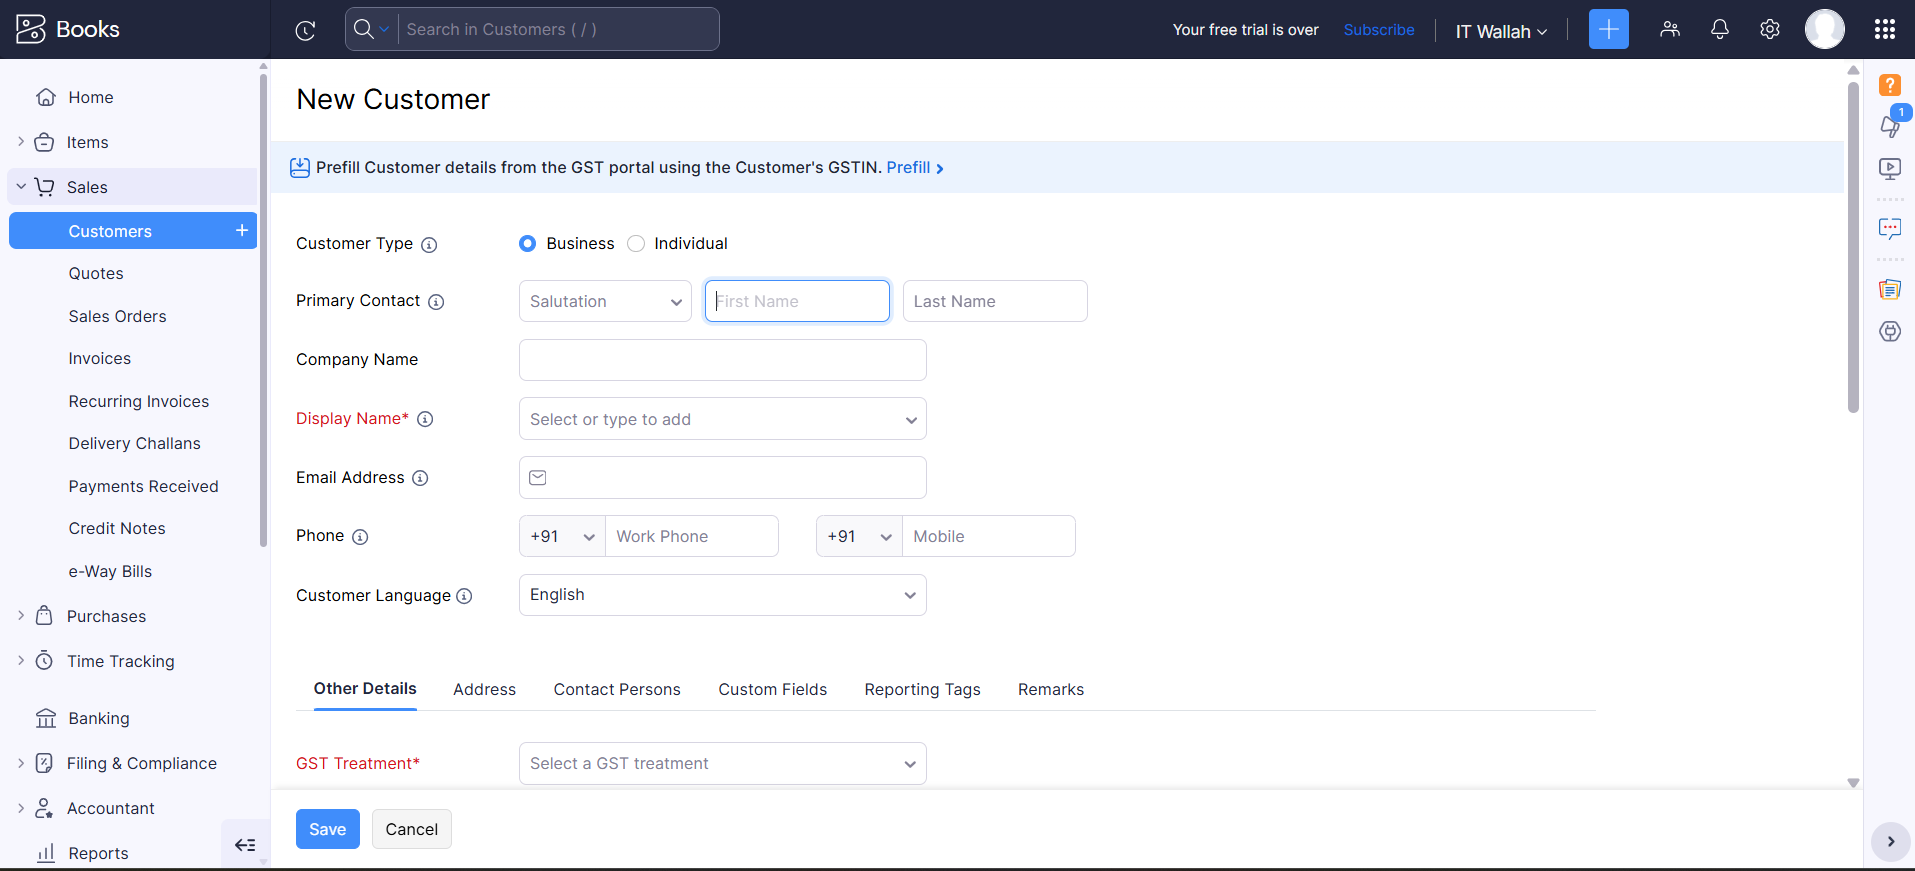
Task: Click the Display Name info icon
Action: coord(425,419)
